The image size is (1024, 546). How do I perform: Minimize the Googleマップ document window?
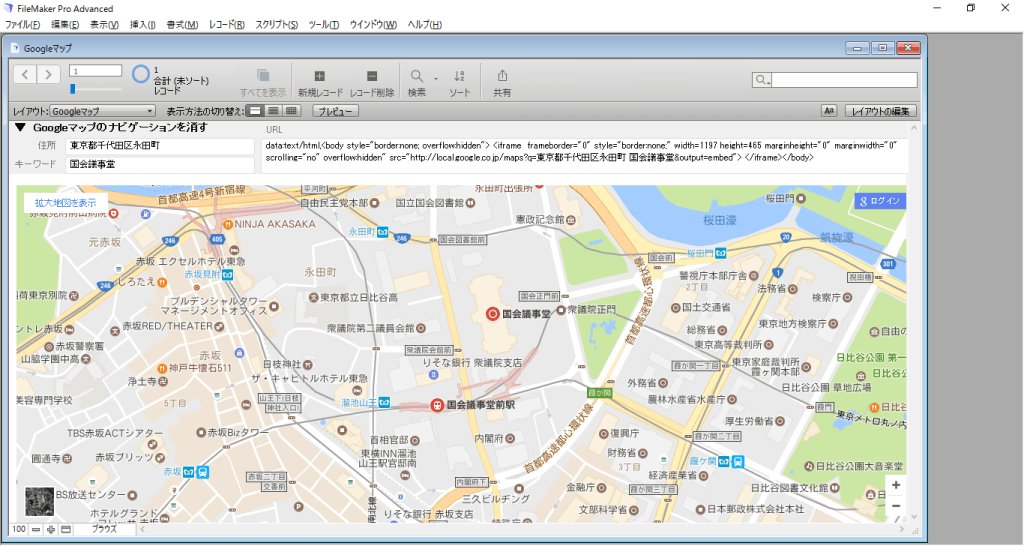[x=857, y=48]
